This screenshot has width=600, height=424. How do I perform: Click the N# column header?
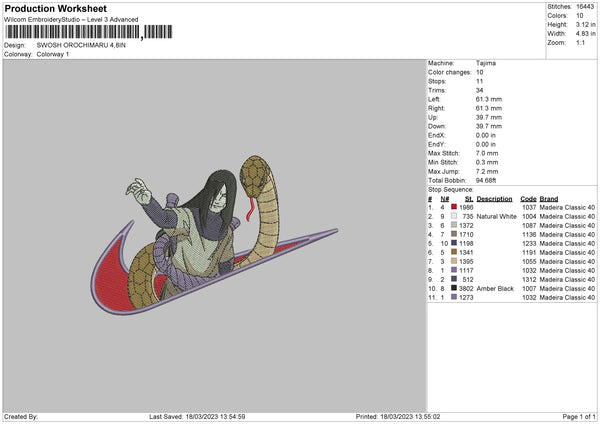click(x=445, y=199)
